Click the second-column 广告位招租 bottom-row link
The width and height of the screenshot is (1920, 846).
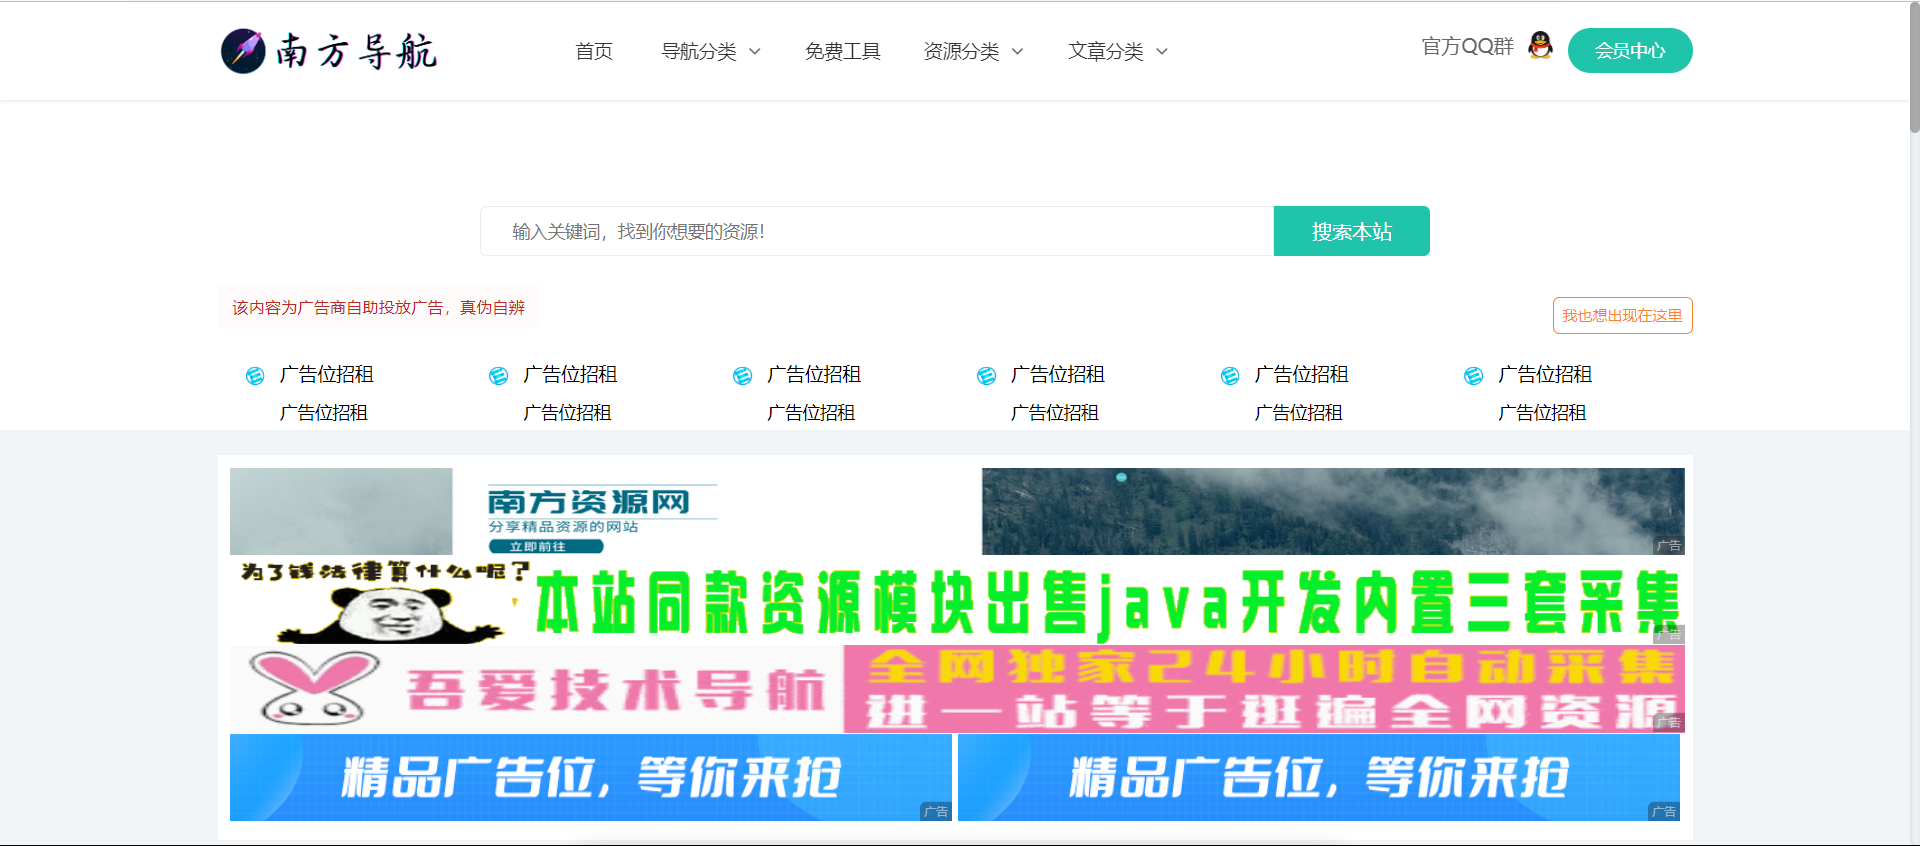(x=567, y=412)
